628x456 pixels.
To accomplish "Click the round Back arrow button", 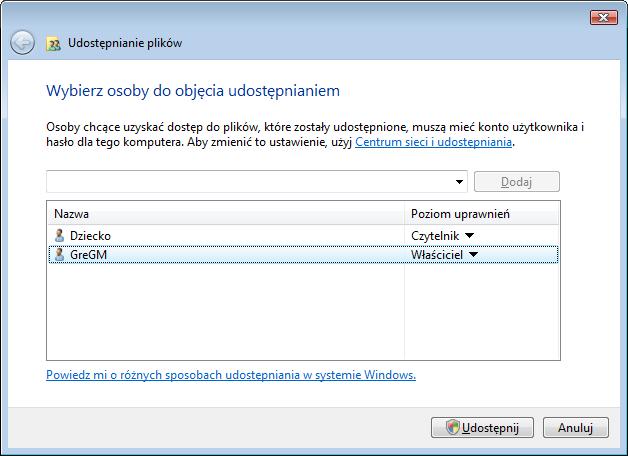I will (22, 42).
